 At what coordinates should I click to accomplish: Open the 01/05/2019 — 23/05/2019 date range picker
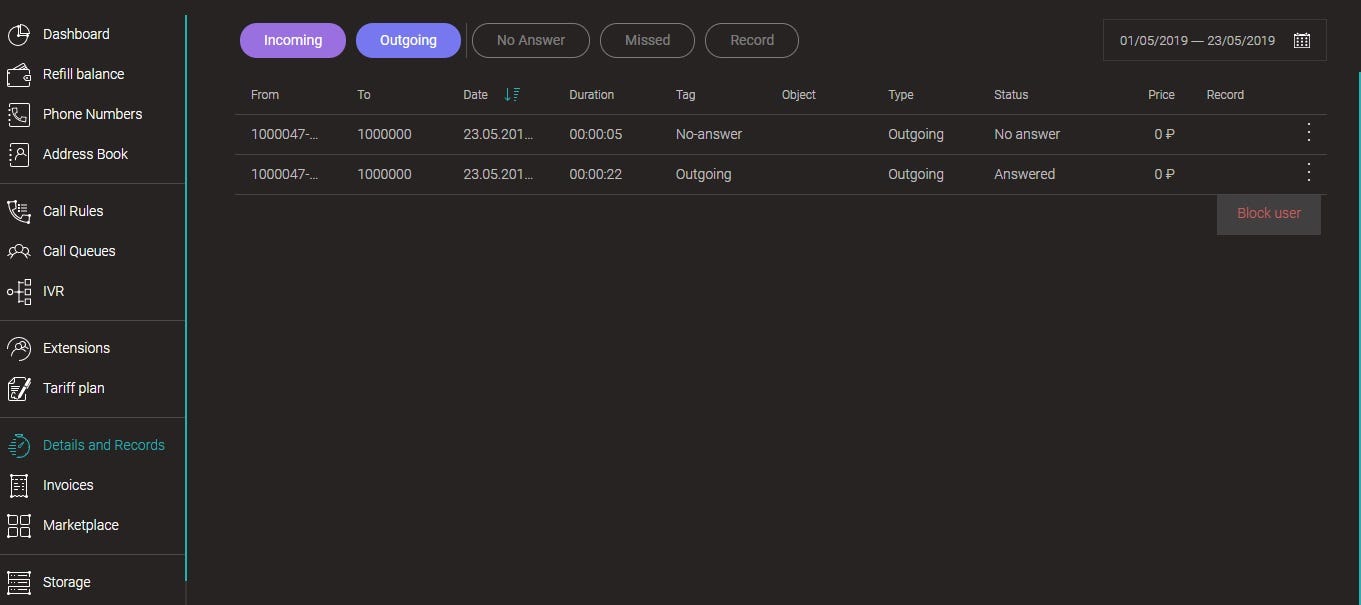click(x=1214, y=40)
